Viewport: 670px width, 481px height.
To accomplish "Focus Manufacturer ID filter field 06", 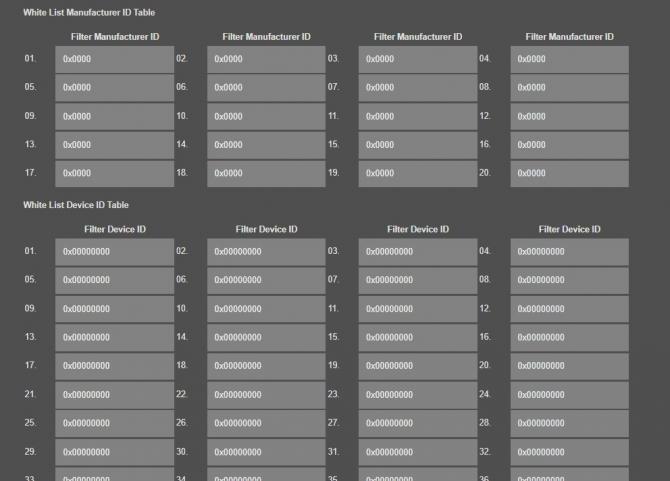I will (x=266, y=87).
